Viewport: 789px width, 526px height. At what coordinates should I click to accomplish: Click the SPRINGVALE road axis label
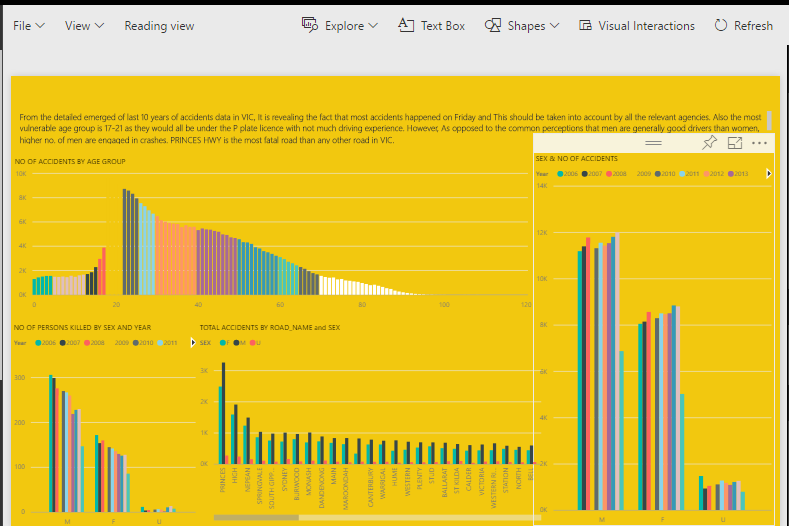[x=260, y=486]
